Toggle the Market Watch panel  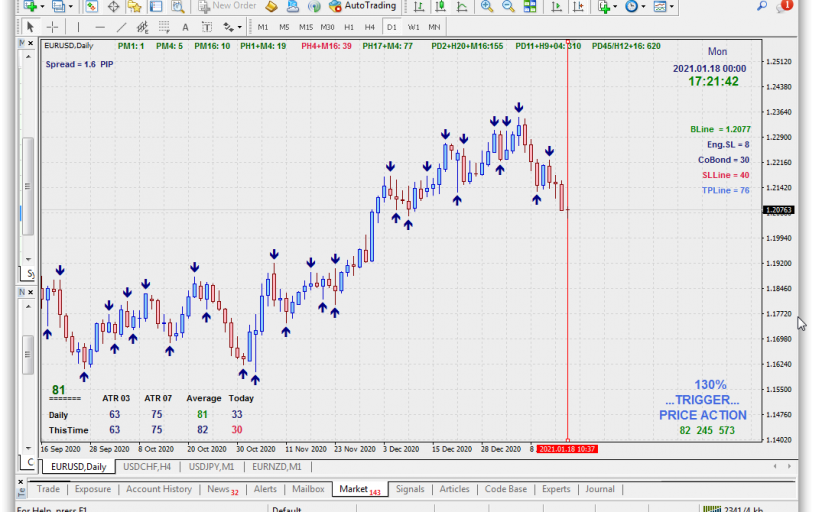click(x=92, y=6)
